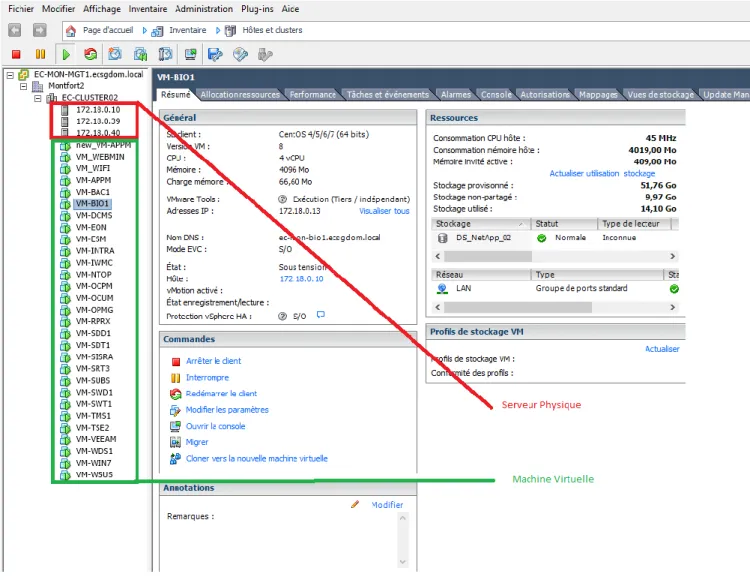Collapse the Montfort2 datacenter node

tap(23, 87)
